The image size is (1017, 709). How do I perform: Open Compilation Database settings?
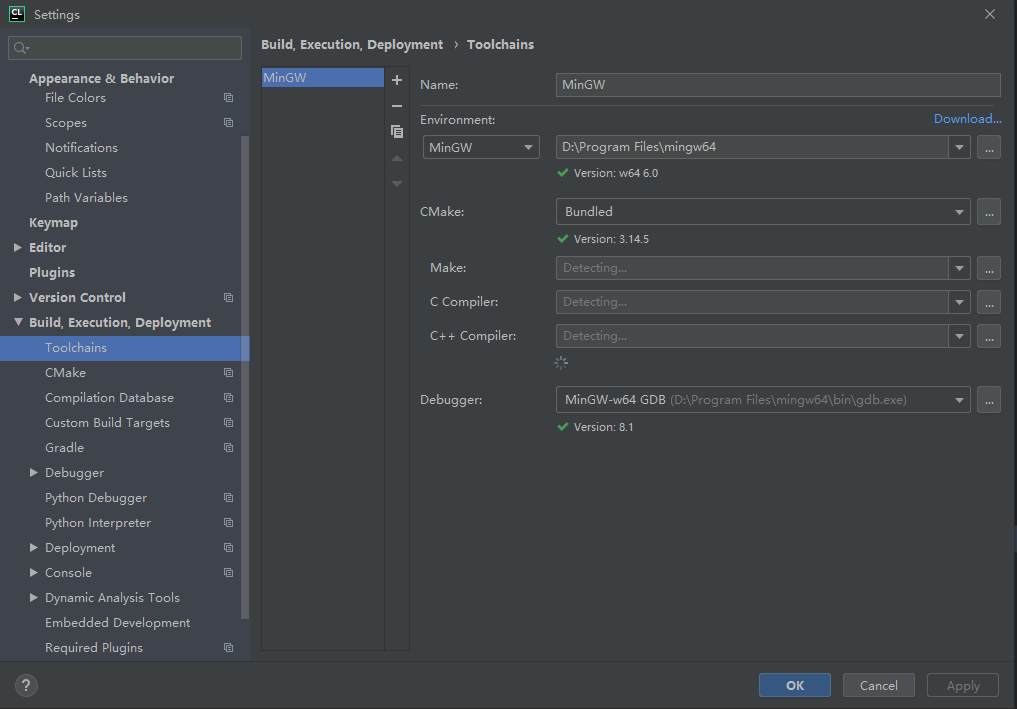point(109,398)
